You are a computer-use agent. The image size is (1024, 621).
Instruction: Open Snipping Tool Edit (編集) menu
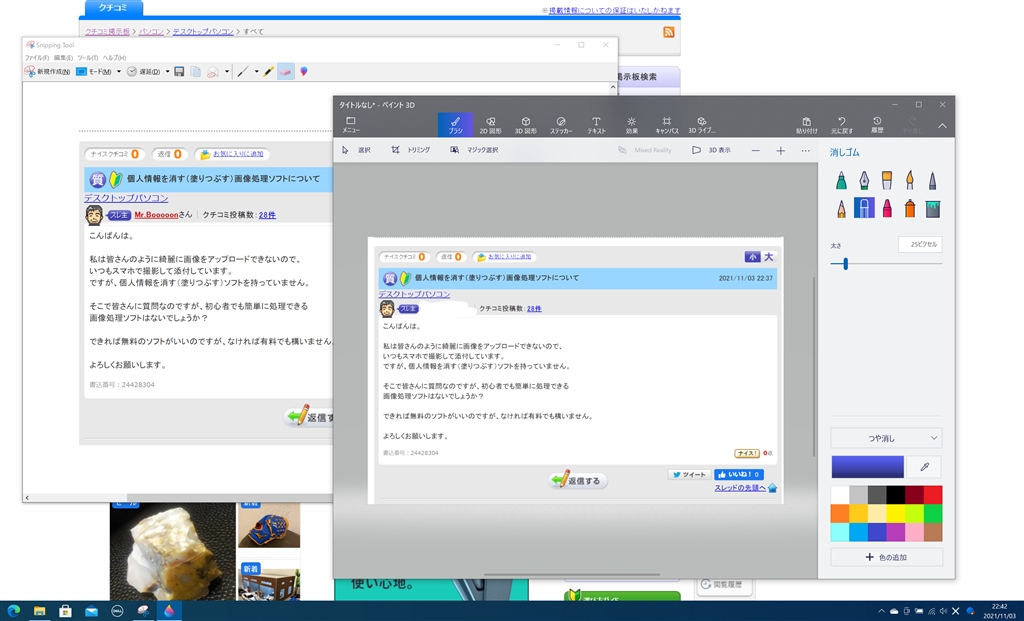[63, 58]
